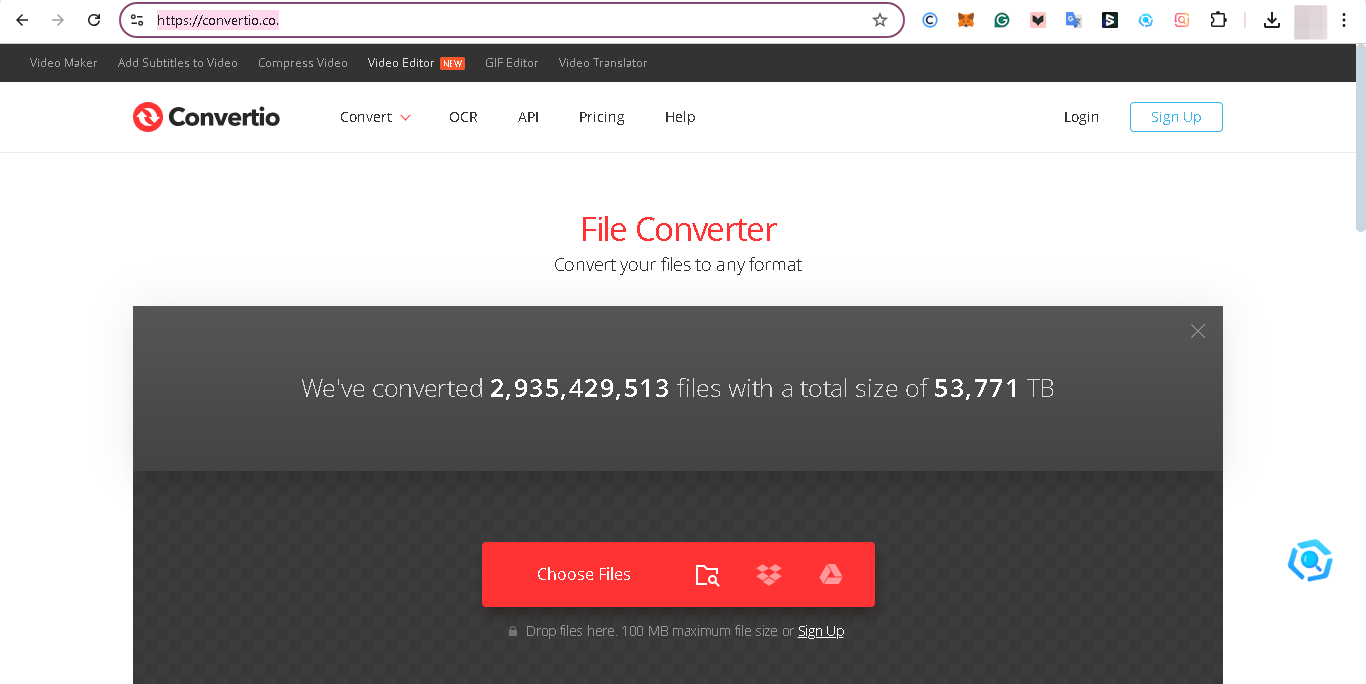Click the Google Drive upload icon

tap(830, 574)
